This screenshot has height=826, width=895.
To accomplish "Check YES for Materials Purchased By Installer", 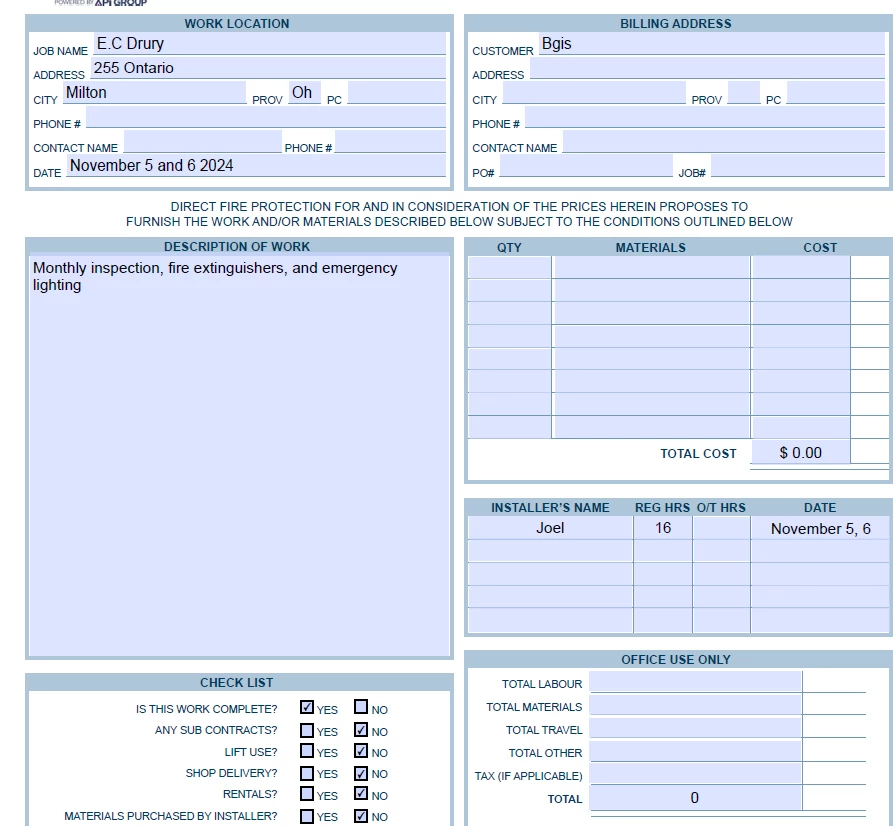I will click(x=307, y=816).
